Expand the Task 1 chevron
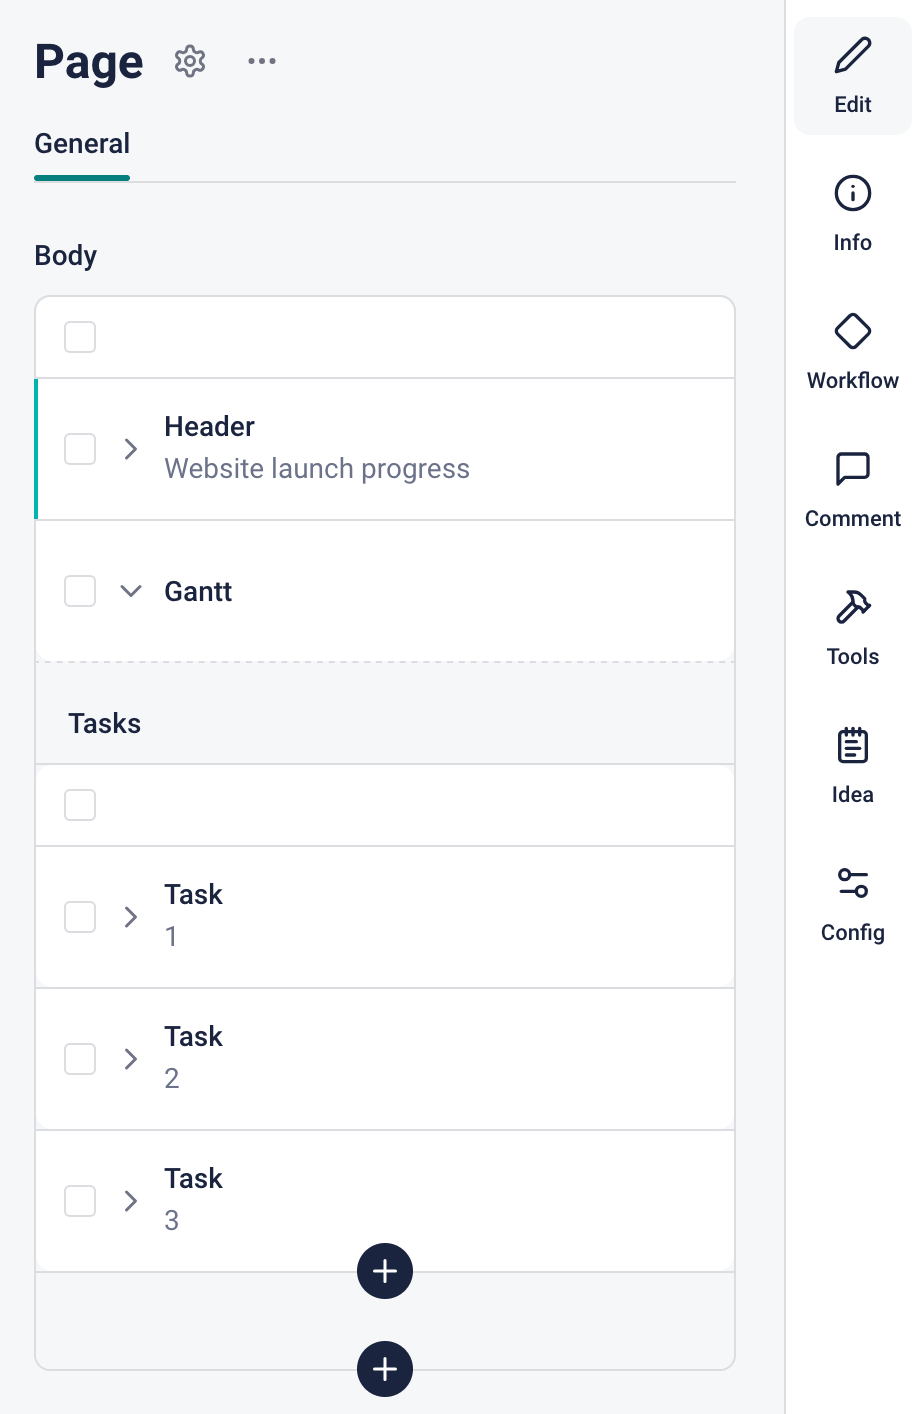916x1414 pixels. click(130, 917)
